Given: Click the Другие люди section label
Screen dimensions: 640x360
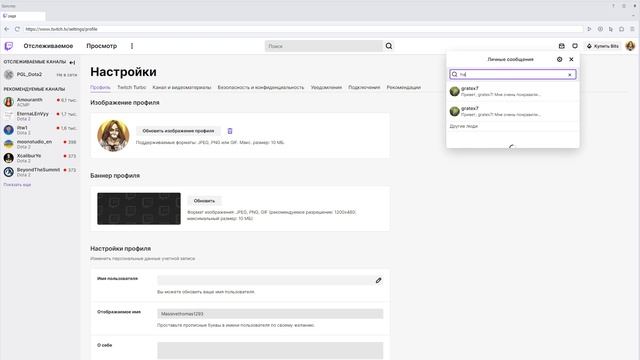Looking at the screenshot, I should pyautogui.click(x=464, y=126).
